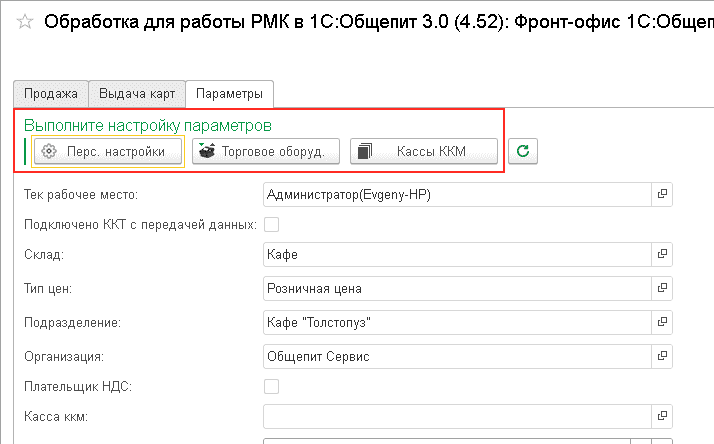Click open icon beside Тип цен field
The height and width of the screenshot is (444, 714).
tap(661, 289)
